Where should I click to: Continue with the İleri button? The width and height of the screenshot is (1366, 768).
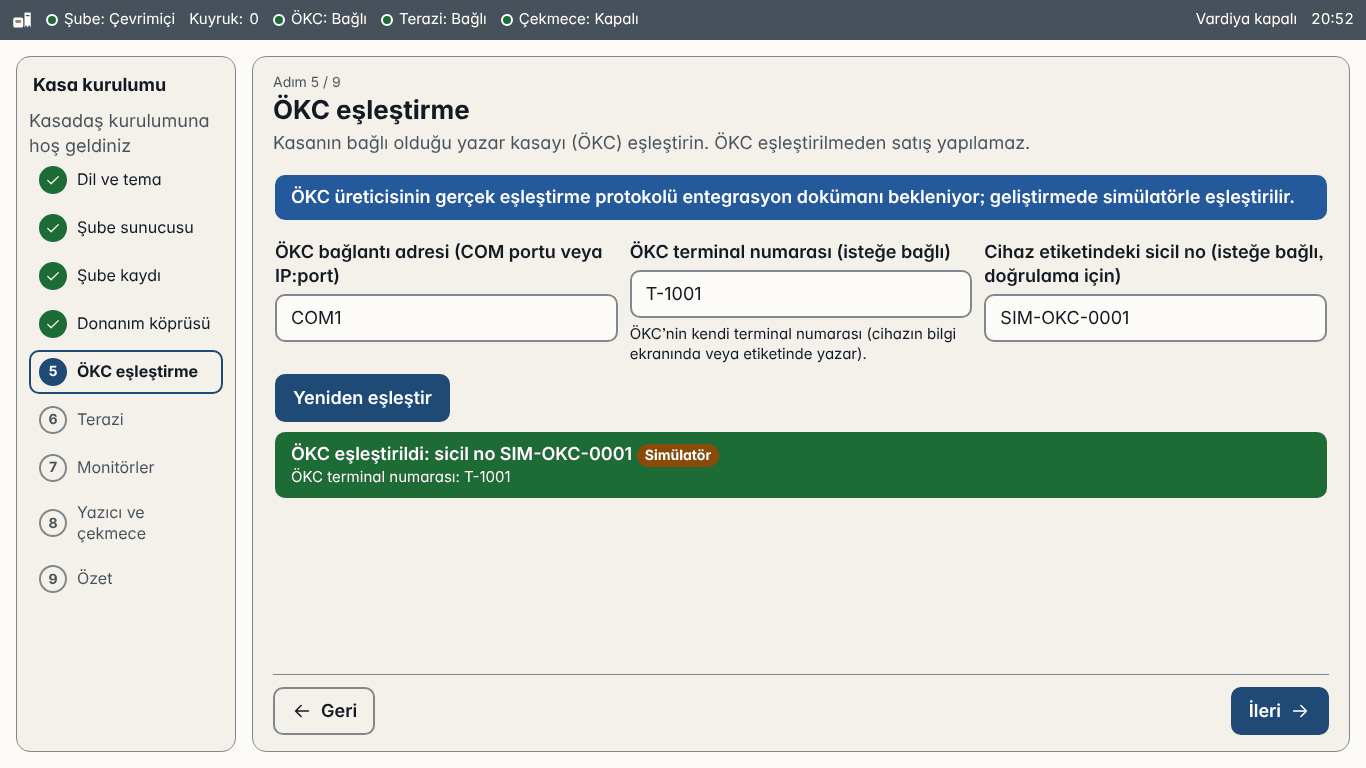click(1279, 711)
